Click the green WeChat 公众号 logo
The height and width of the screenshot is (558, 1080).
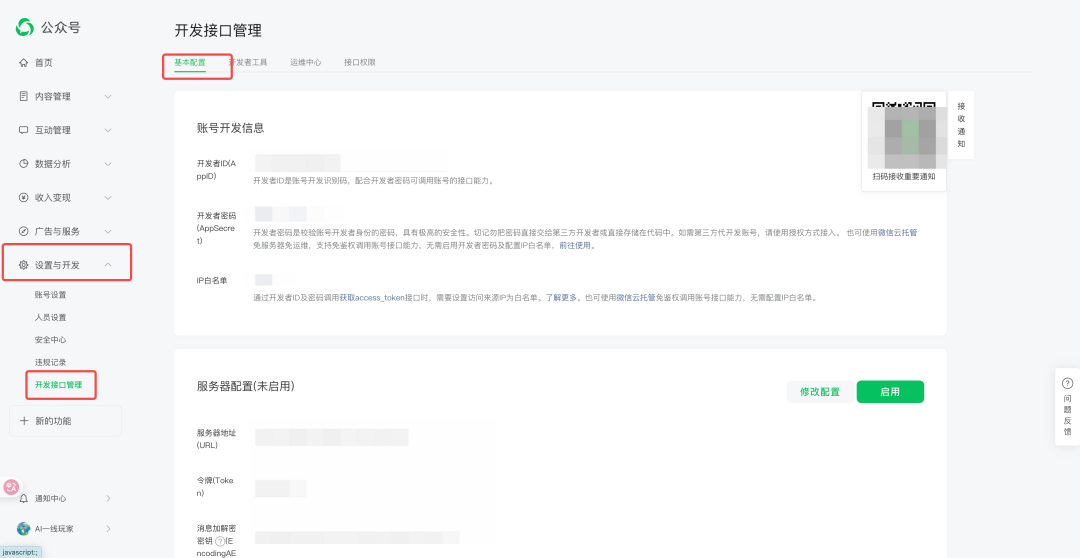point(25,26)
